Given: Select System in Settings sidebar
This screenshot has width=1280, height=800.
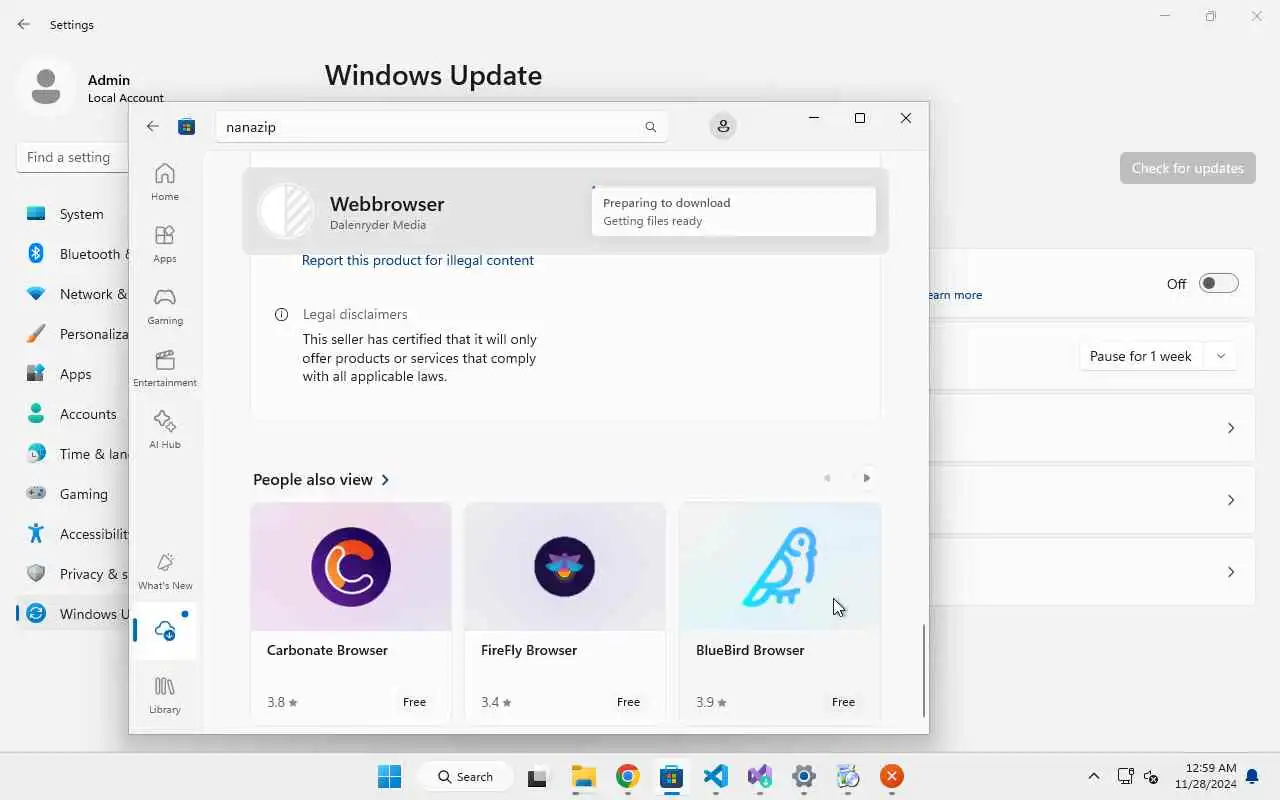Looking at the screenshot, I should click(73, 214).
